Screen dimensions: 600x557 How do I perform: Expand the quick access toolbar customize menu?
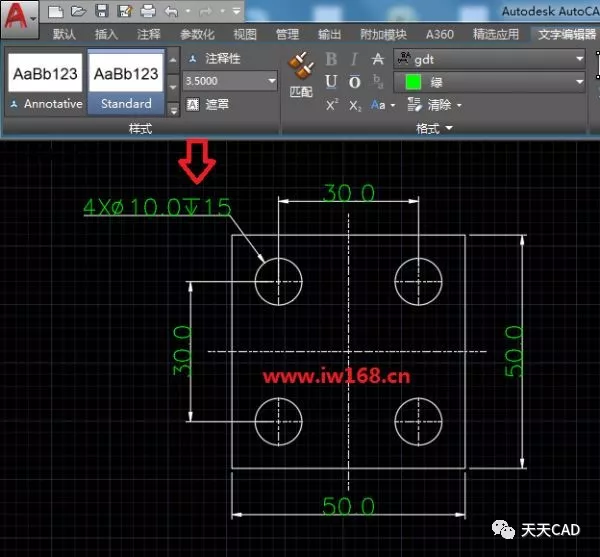tap(236, 11)
